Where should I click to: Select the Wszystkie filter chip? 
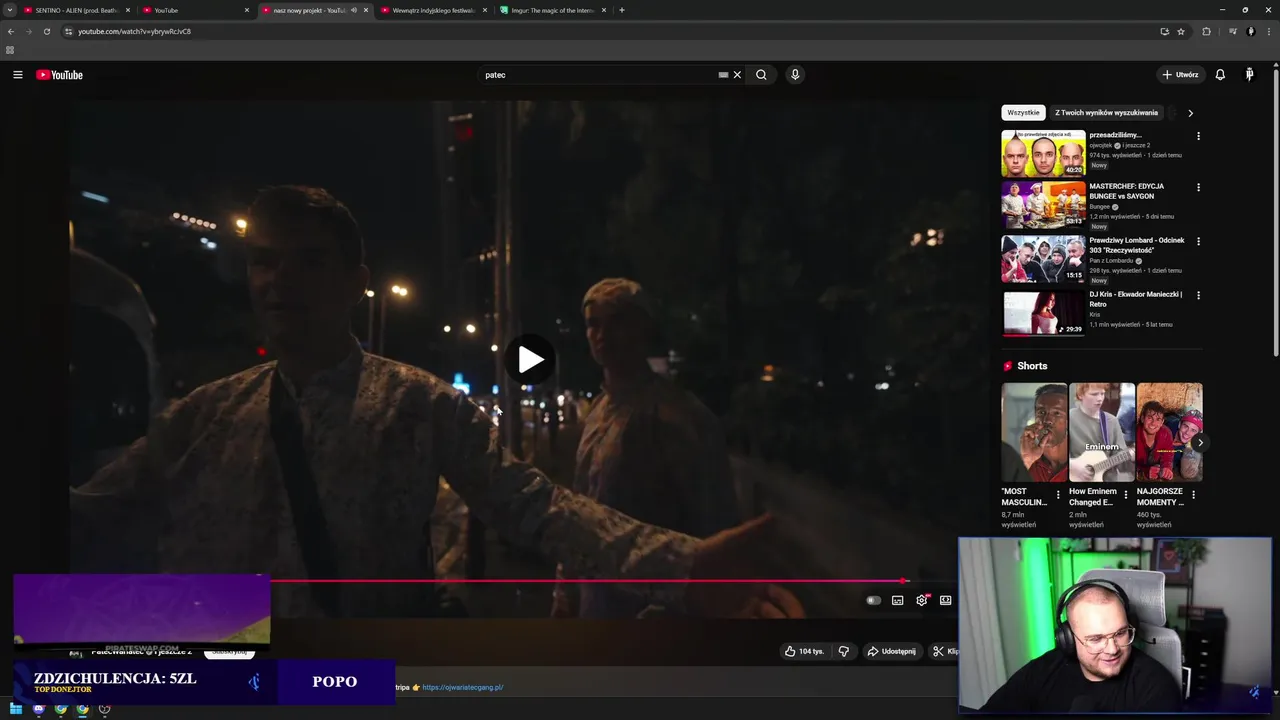tap(1023, 113)
